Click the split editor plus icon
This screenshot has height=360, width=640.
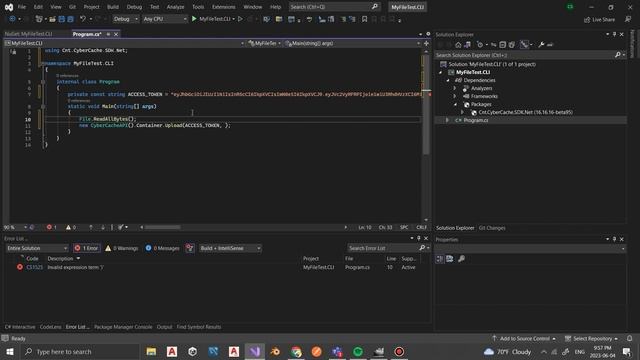[426, 43]
